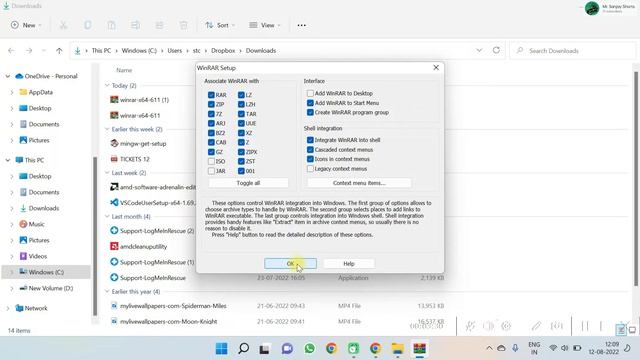Refresh the Downloads folder
The image size is (640, 360).
(496, 50)
